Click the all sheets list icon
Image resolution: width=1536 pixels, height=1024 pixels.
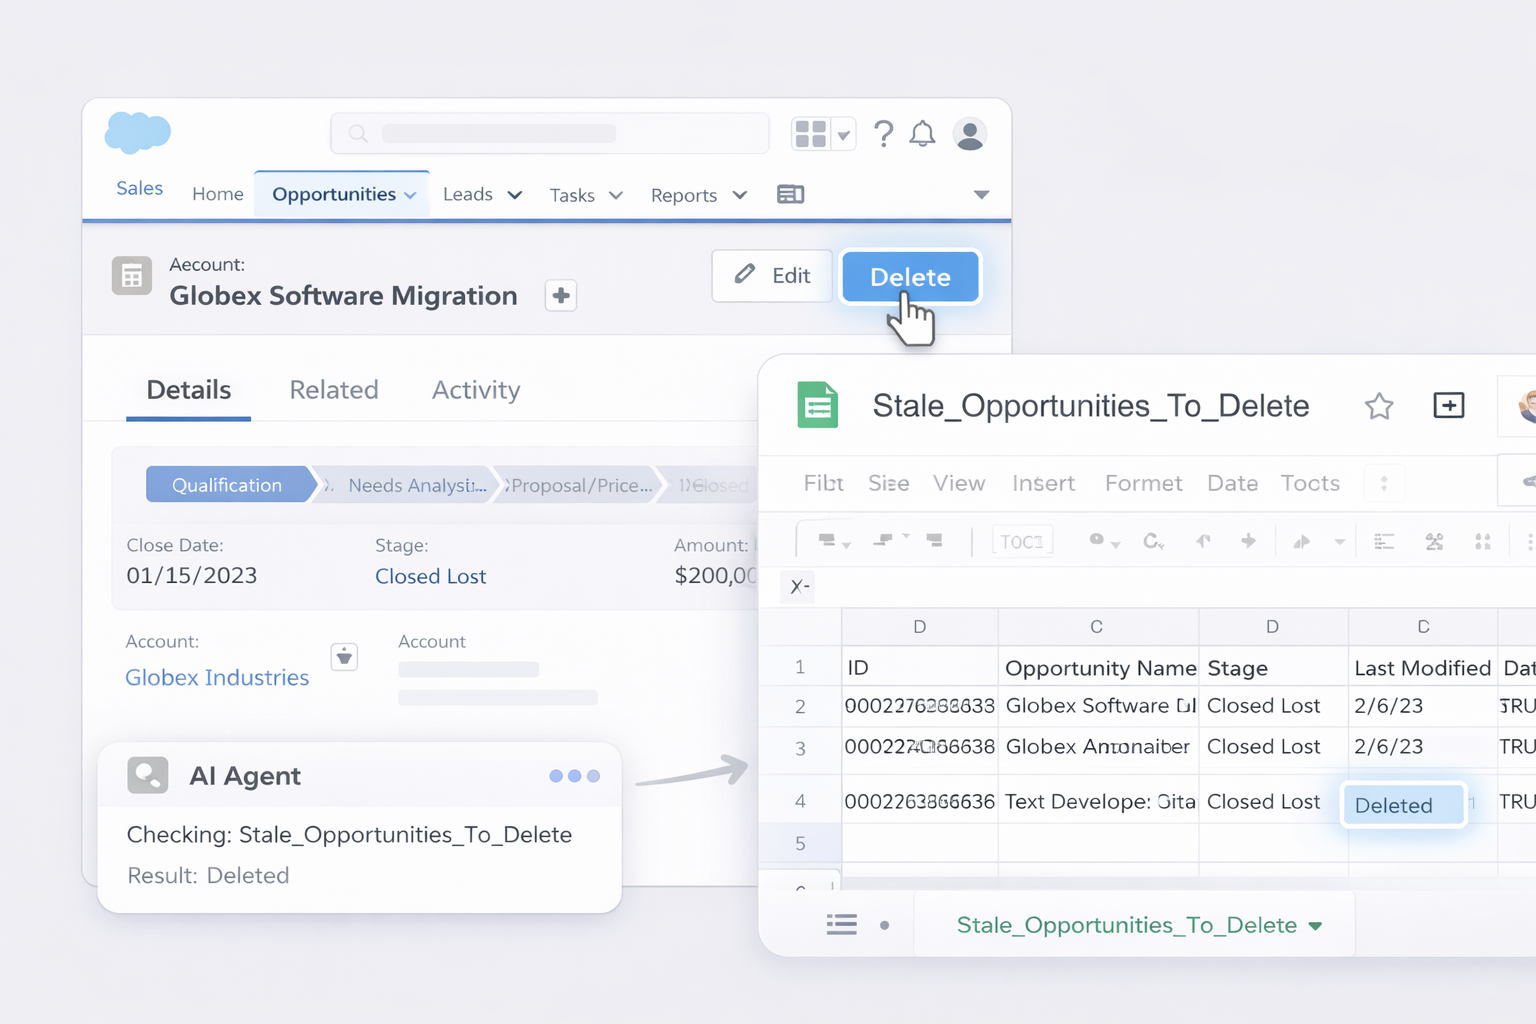pyautogui.click(x=842, y=925)
